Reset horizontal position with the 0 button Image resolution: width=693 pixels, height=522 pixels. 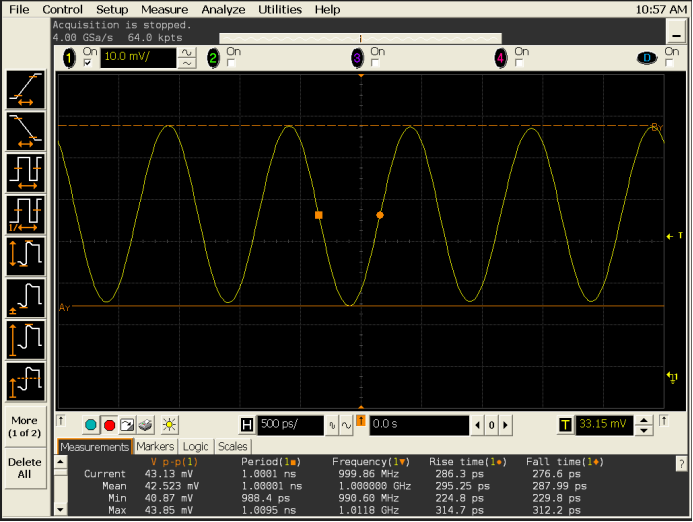click(491, 425)
